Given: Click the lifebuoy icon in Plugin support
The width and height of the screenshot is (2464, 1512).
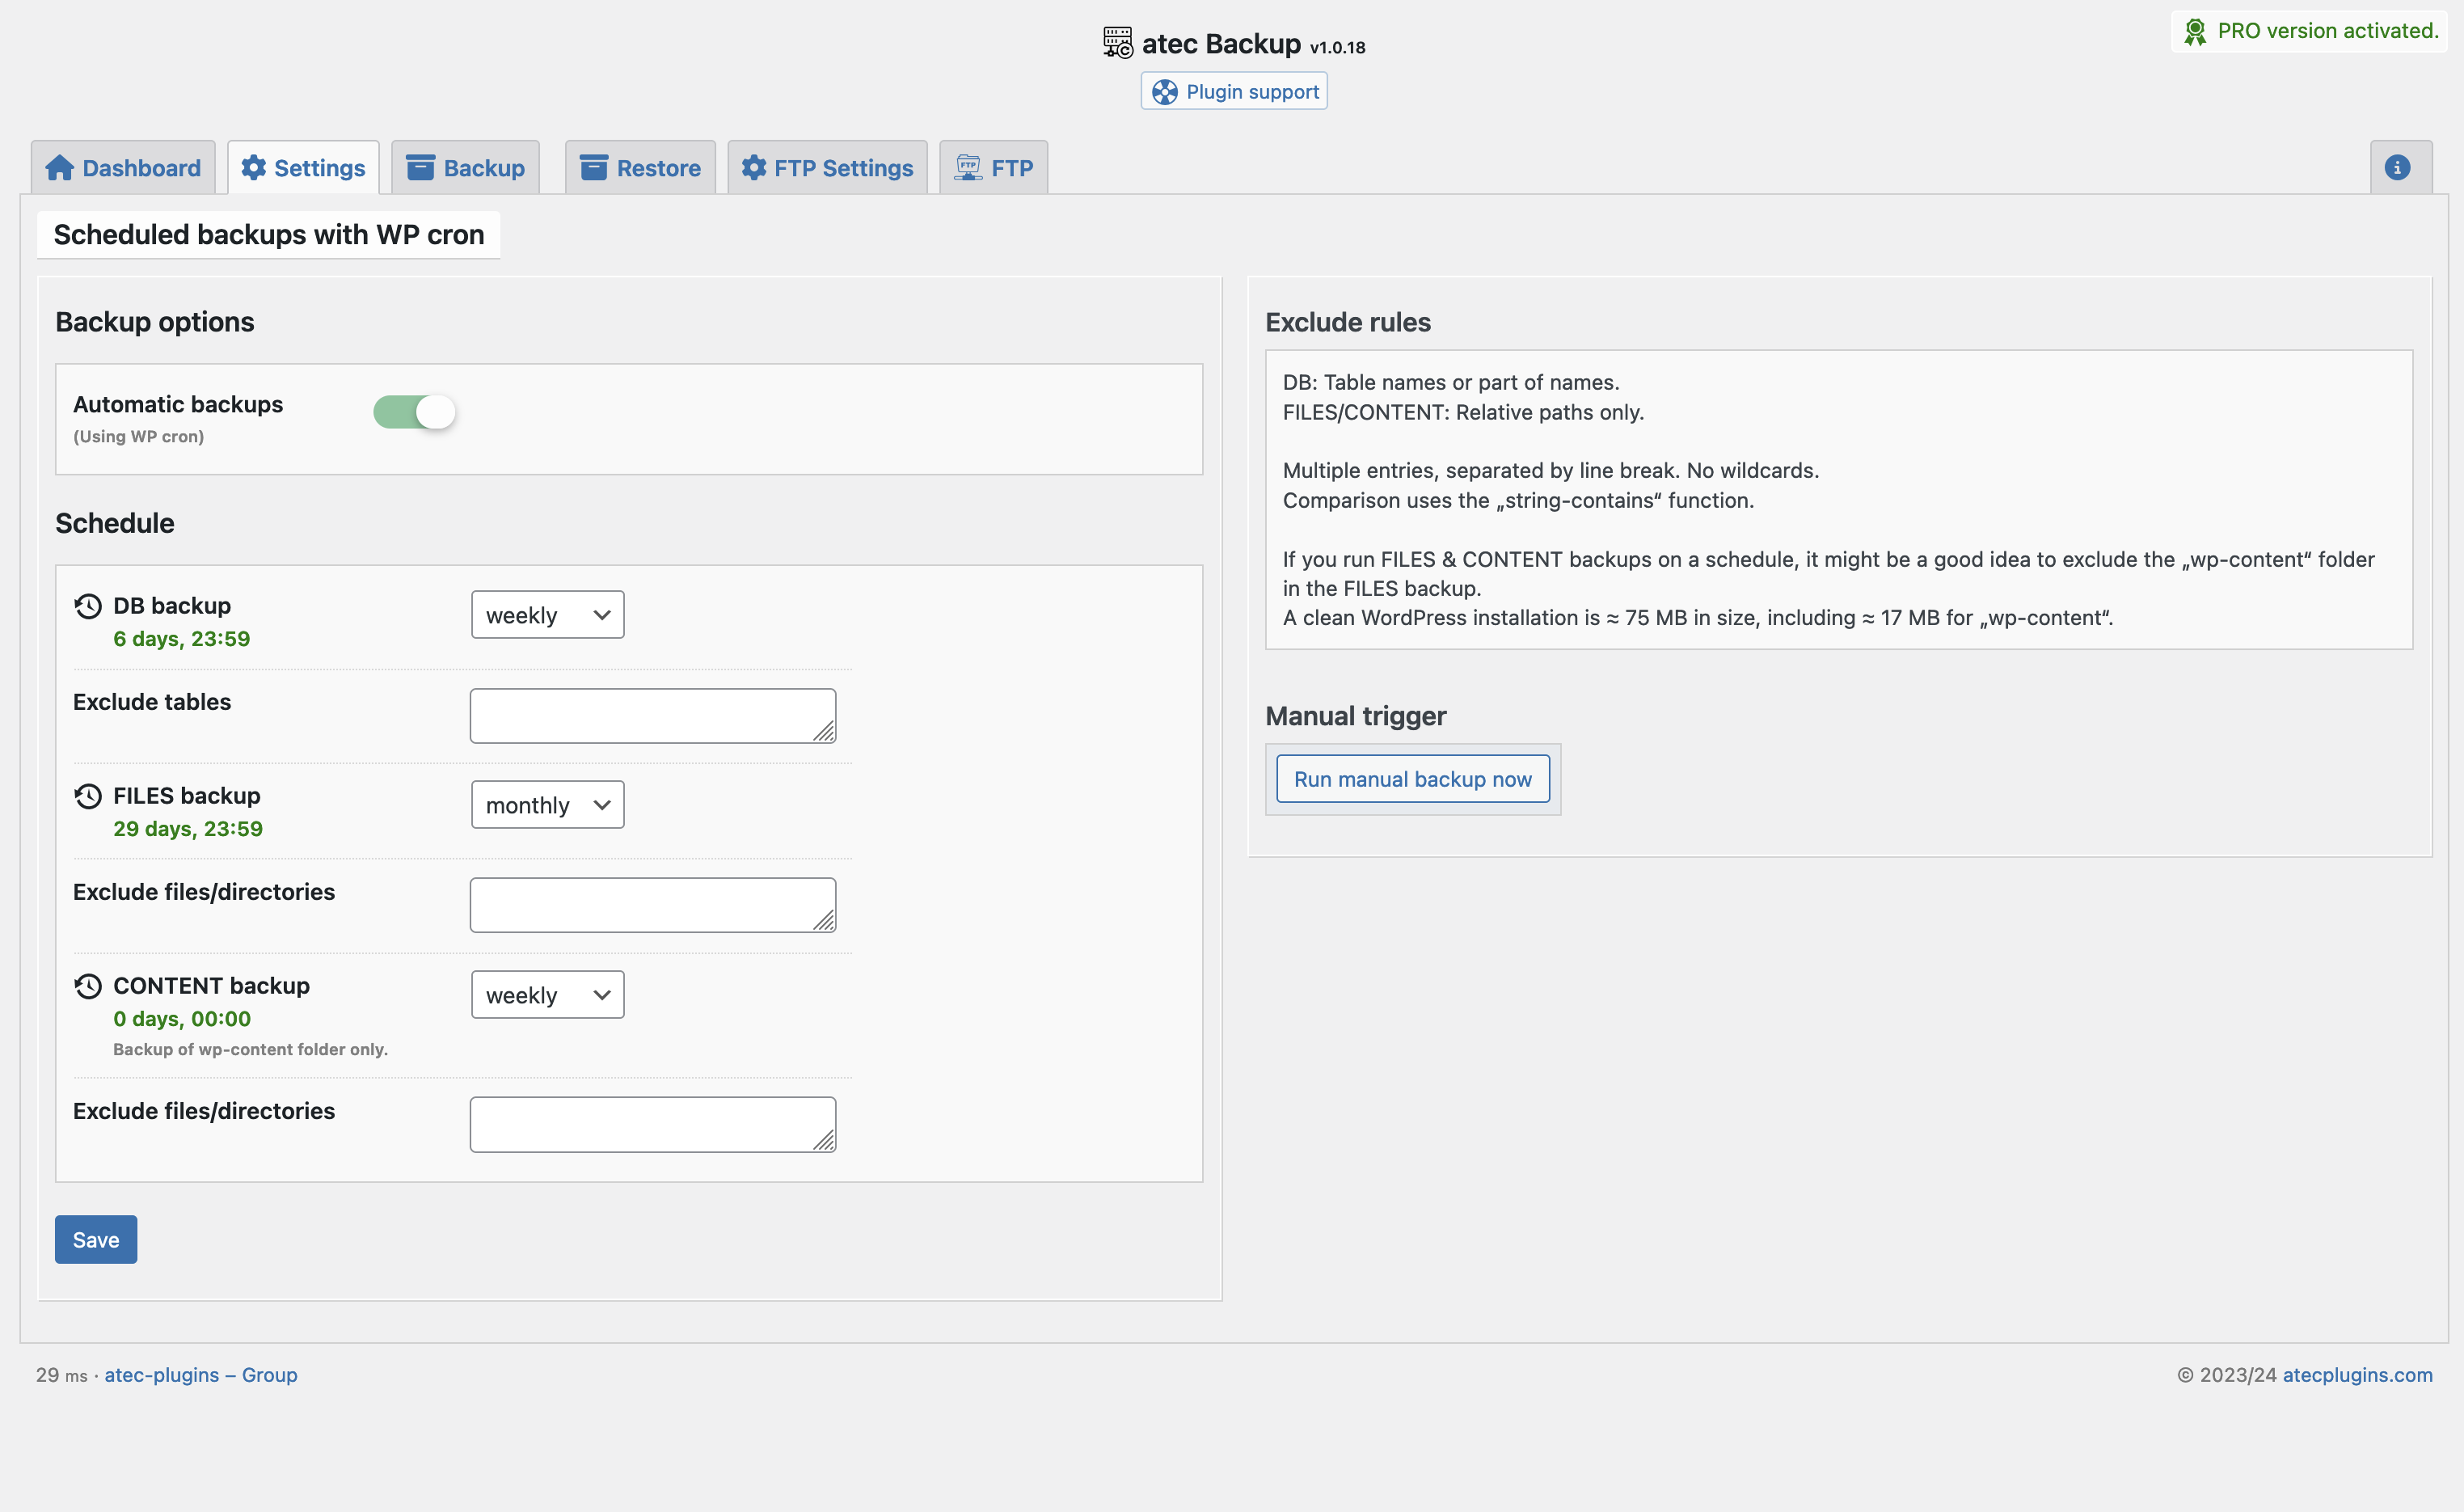Looking at the screenshot, I should coord(1165,92).
